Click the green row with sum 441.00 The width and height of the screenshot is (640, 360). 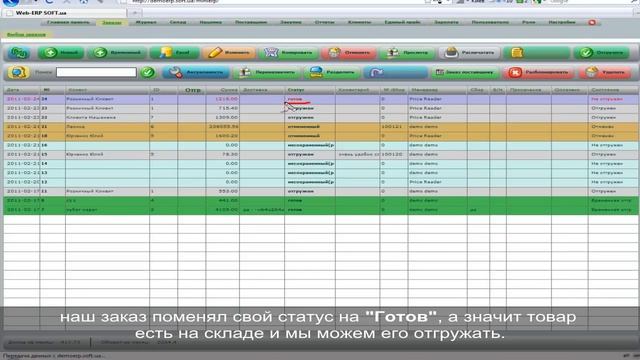[x=321, y=201]
